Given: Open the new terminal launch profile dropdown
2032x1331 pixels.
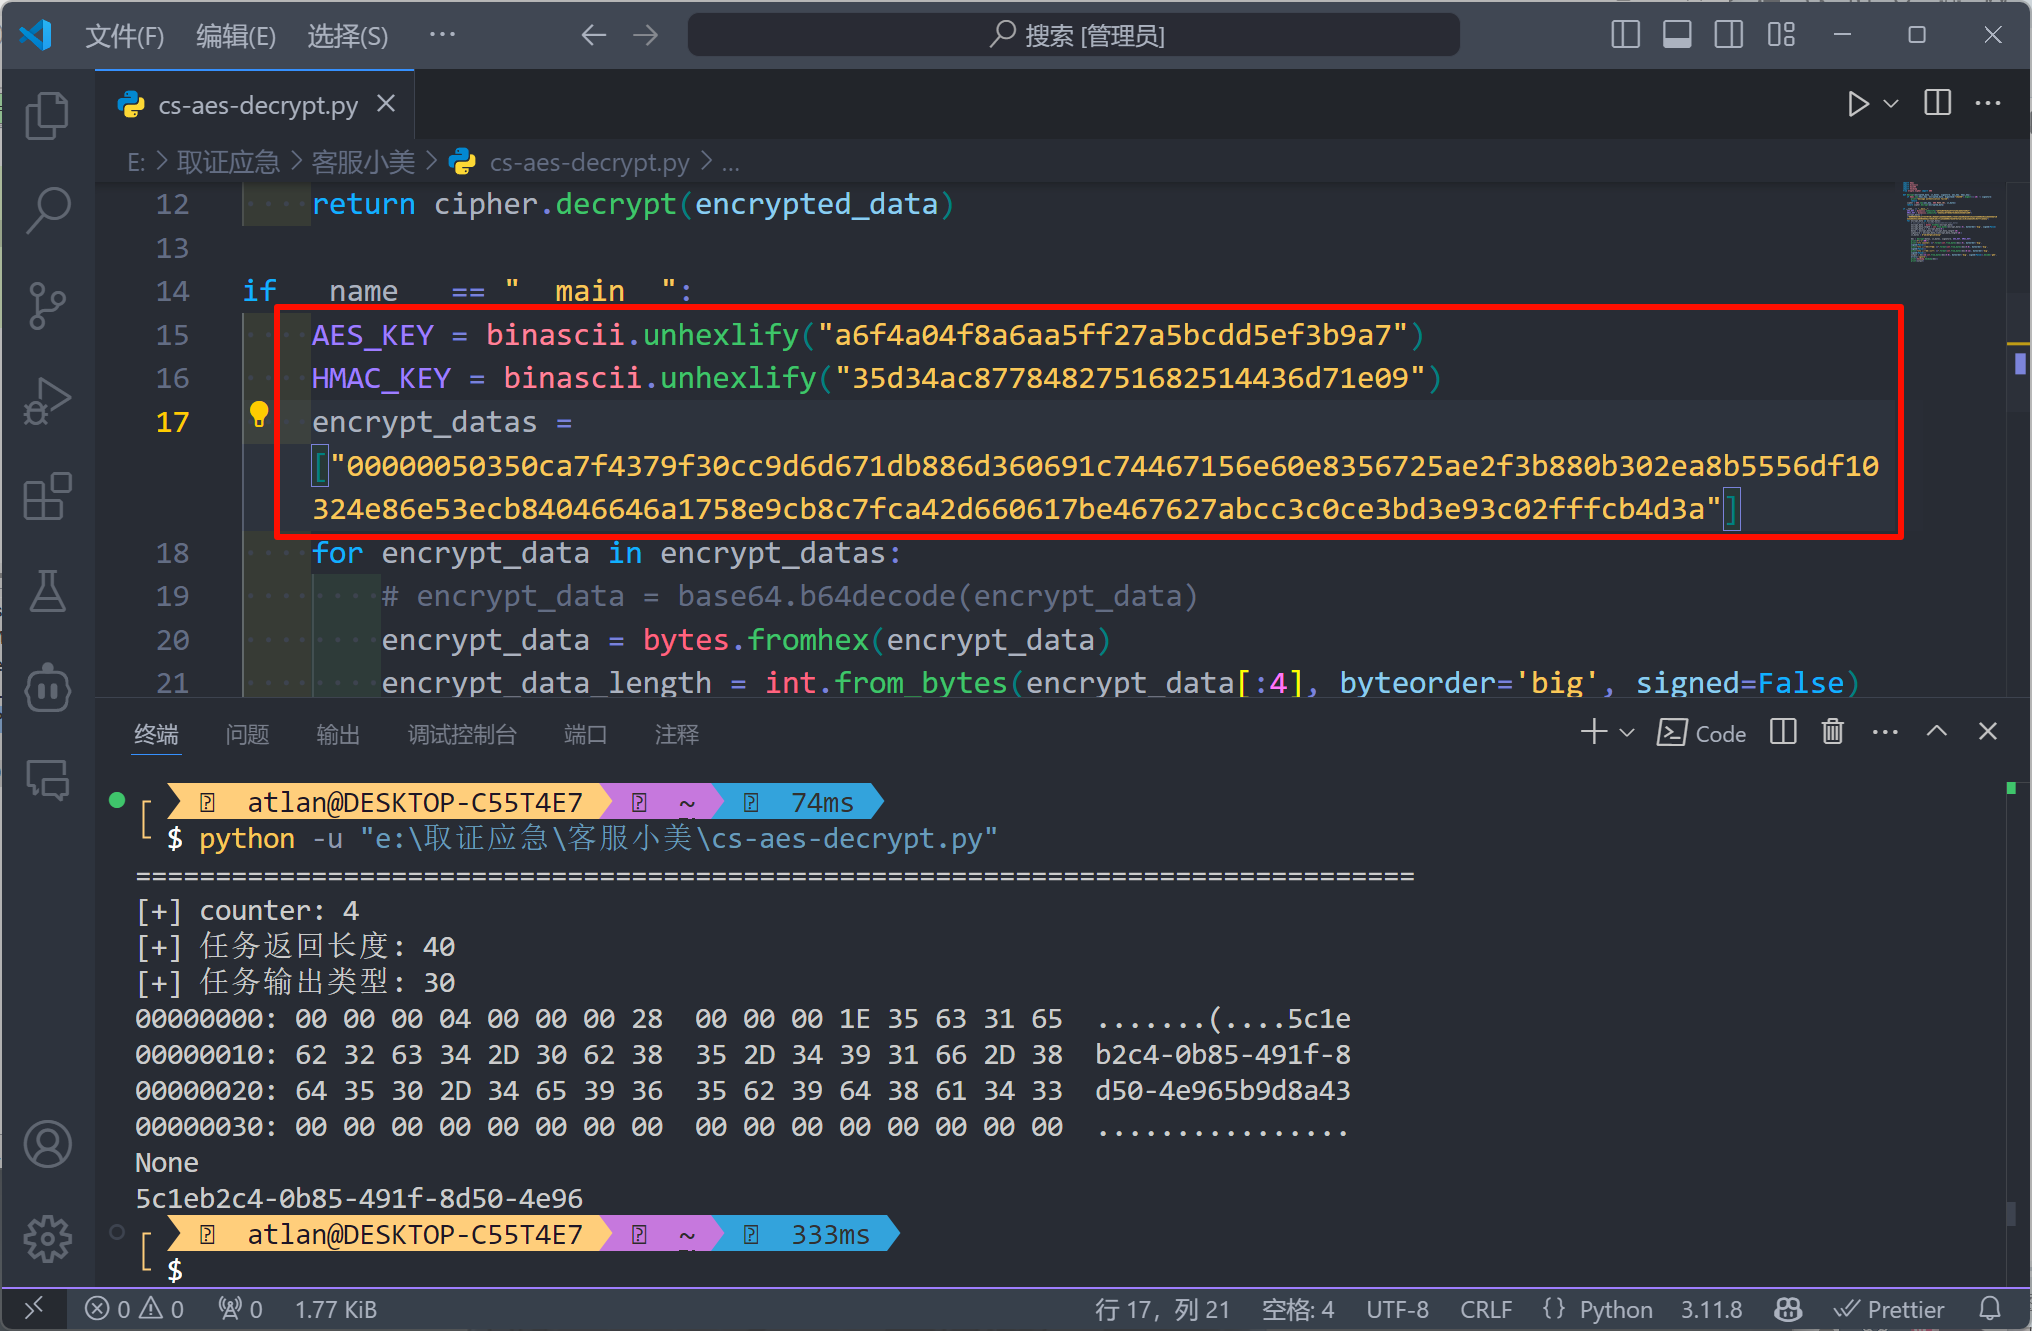Looking at the screenshot, I should 1627,733.
